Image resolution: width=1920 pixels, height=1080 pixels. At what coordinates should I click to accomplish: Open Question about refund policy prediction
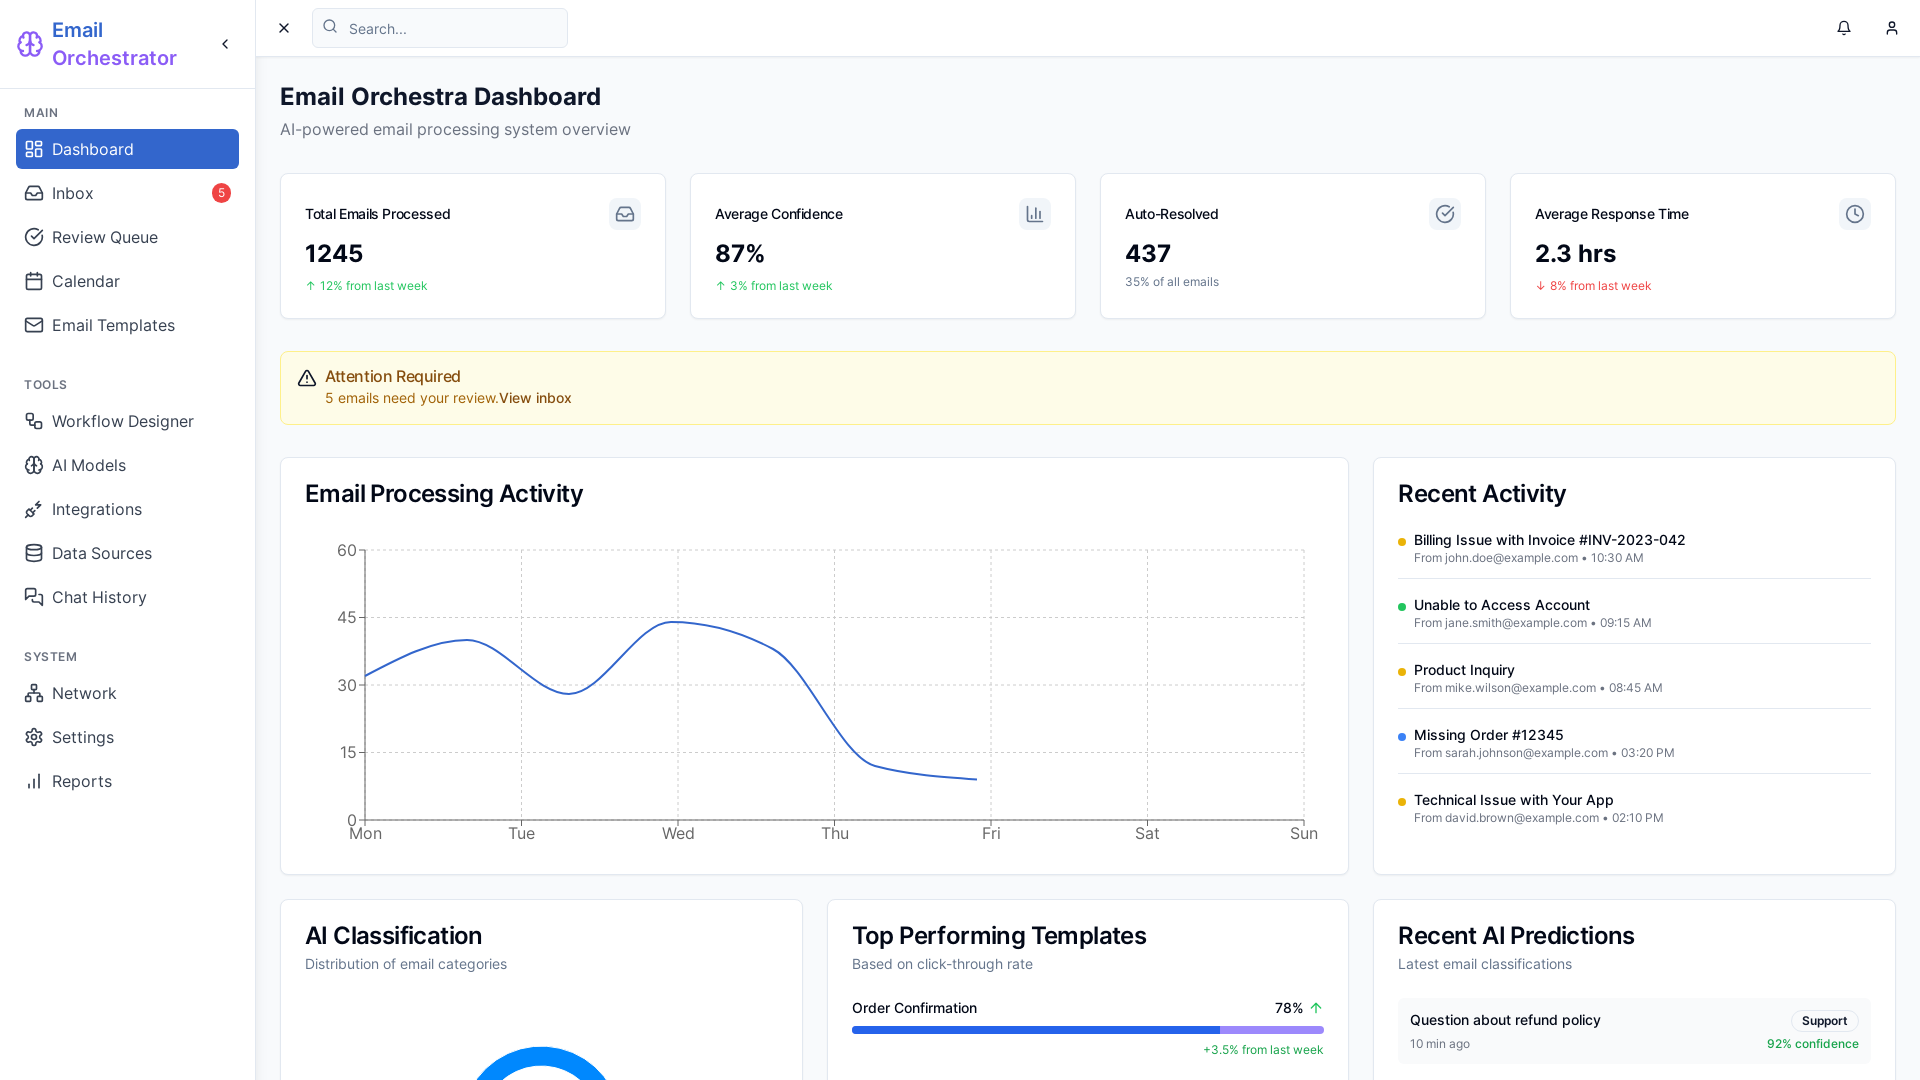click(x=1634, y=1031)
